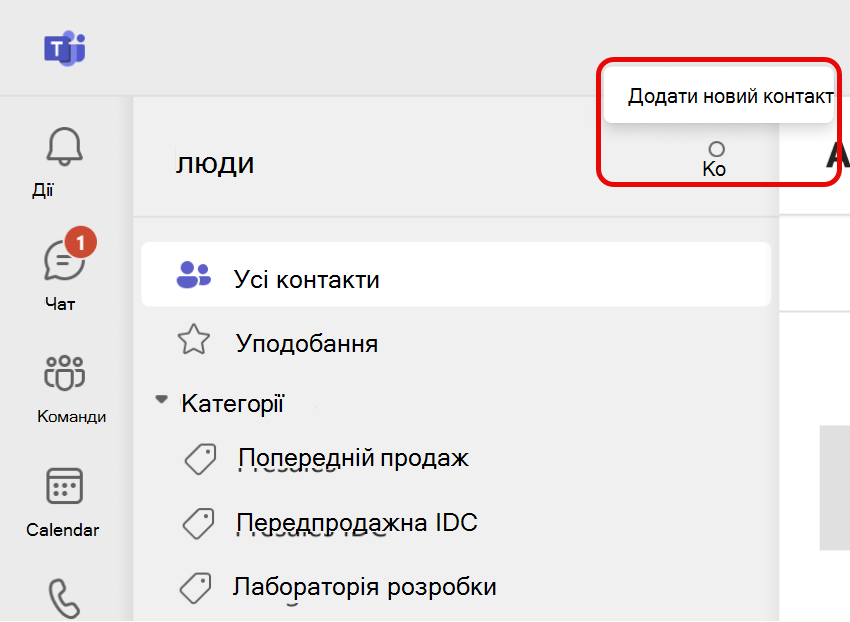Image resolution: width=850 pixels, height=622 pixels.
Task: Click the people icon beside Усі контакти
Action: 194,275
